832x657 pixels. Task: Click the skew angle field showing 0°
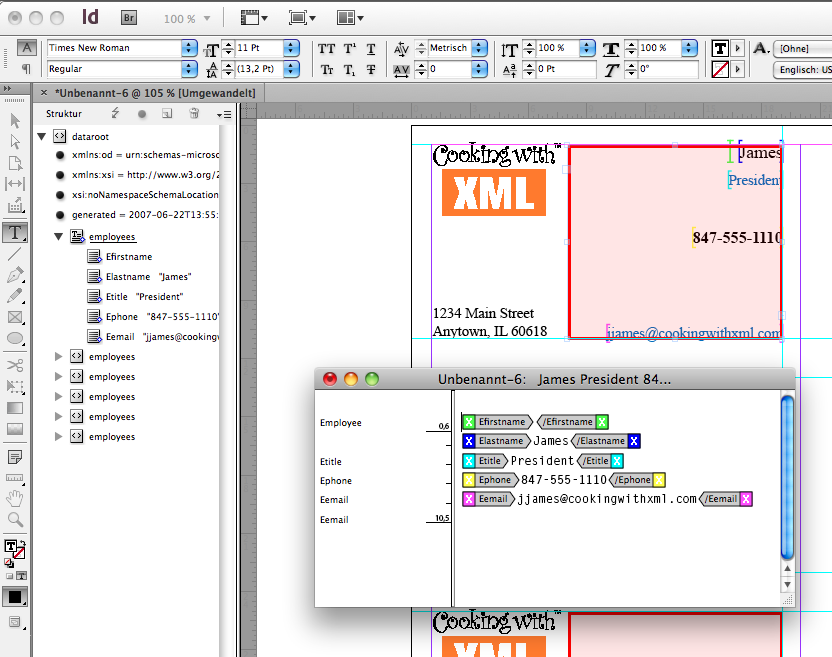(x=668, y=69)
